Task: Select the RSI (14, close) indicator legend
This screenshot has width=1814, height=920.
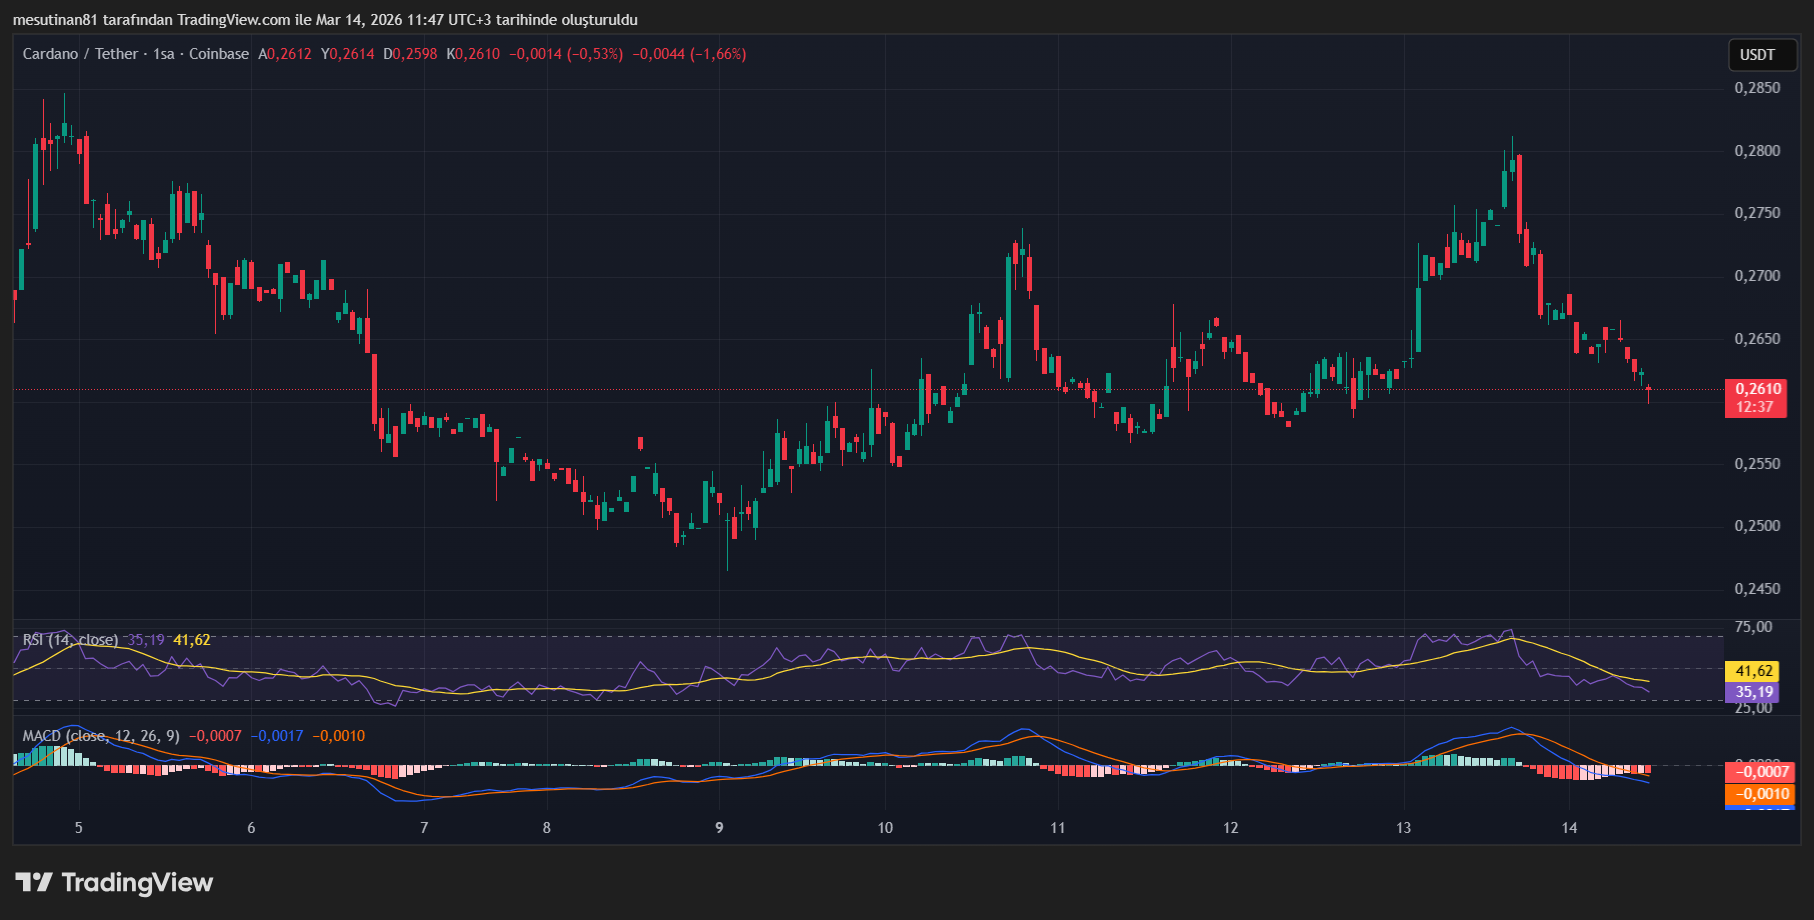Action: (x=70, y=640)
